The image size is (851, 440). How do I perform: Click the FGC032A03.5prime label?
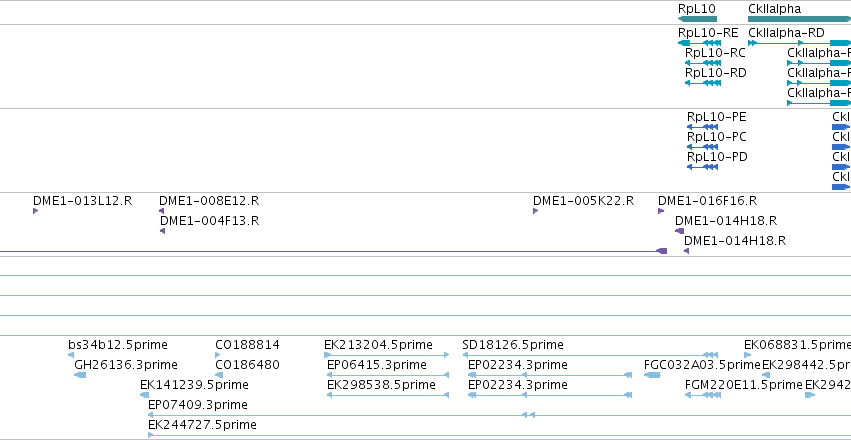click(702, 365)
